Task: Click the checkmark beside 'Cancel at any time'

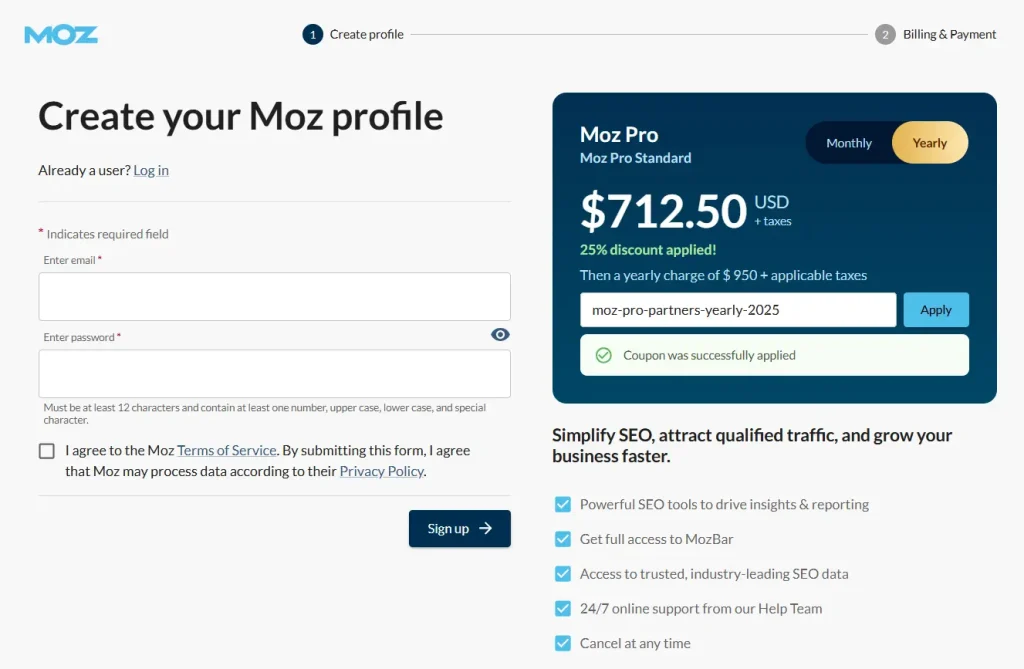Action: (x=563, y=643)
